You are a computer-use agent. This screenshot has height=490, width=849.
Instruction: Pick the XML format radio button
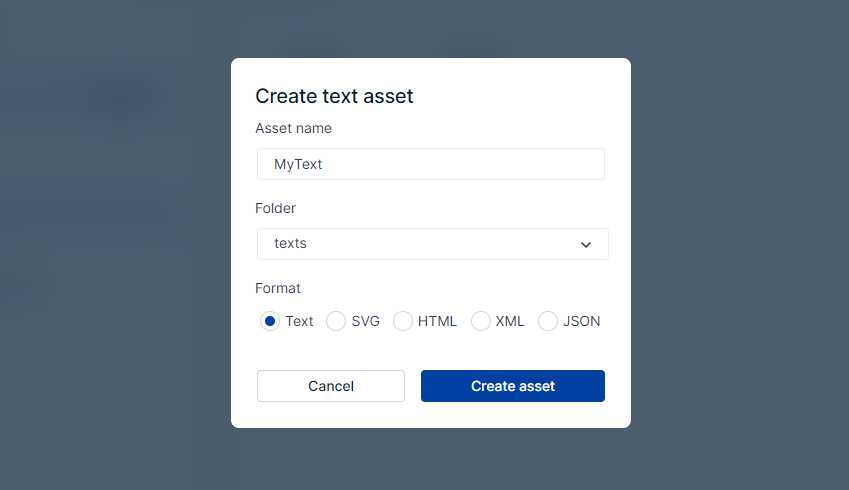[480, 321]
